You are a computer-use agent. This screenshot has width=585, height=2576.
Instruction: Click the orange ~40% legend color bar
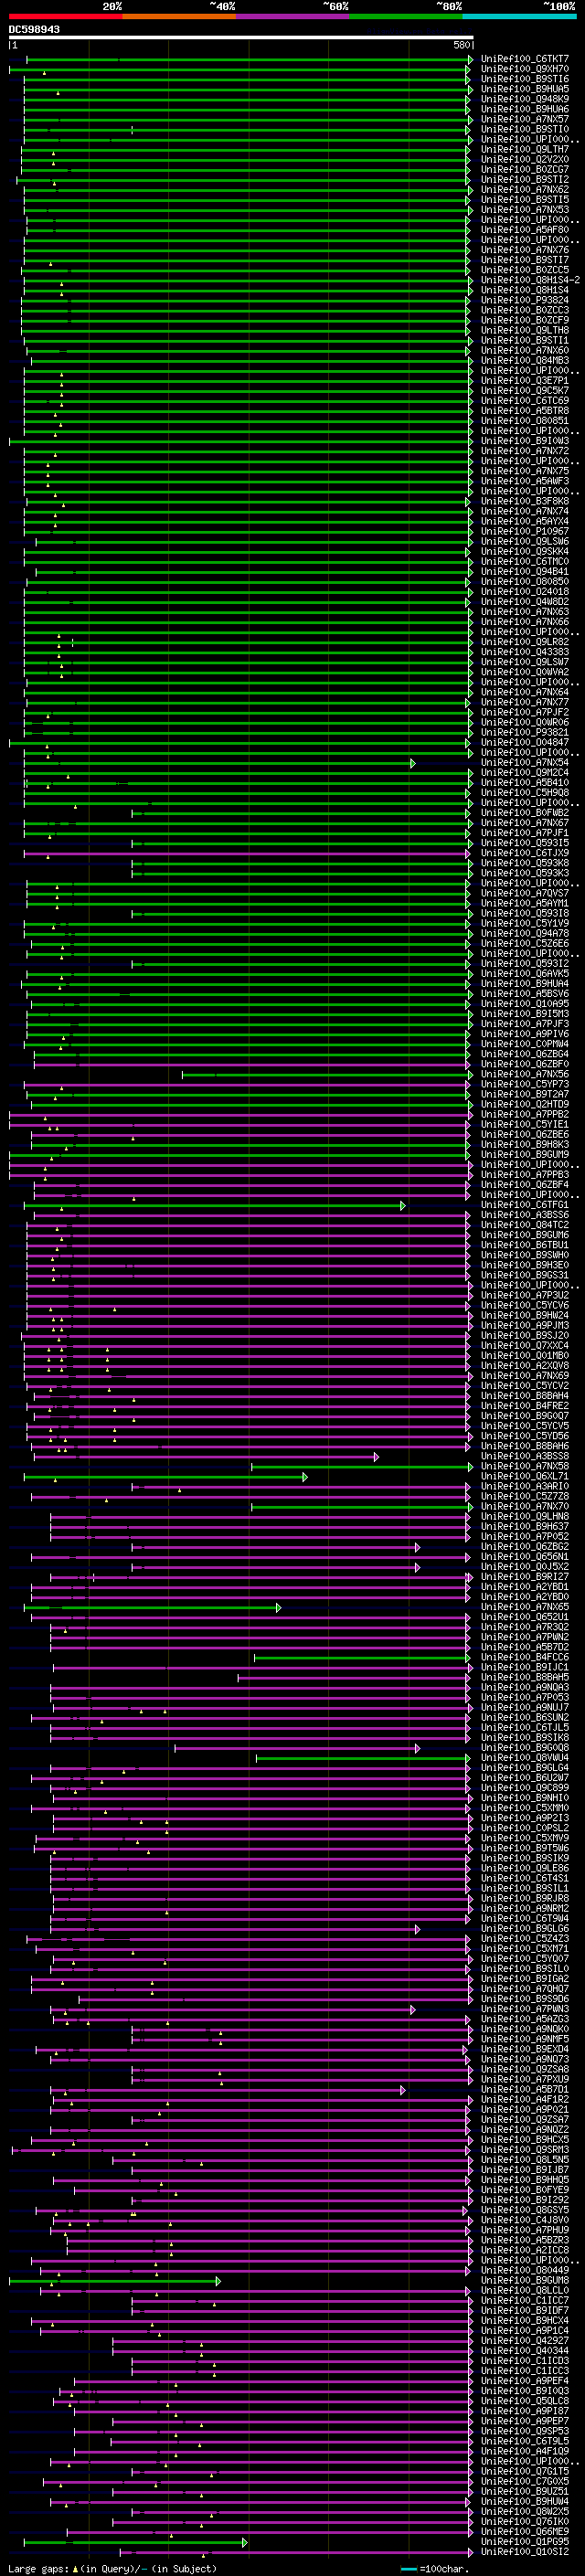coord(179,17)
